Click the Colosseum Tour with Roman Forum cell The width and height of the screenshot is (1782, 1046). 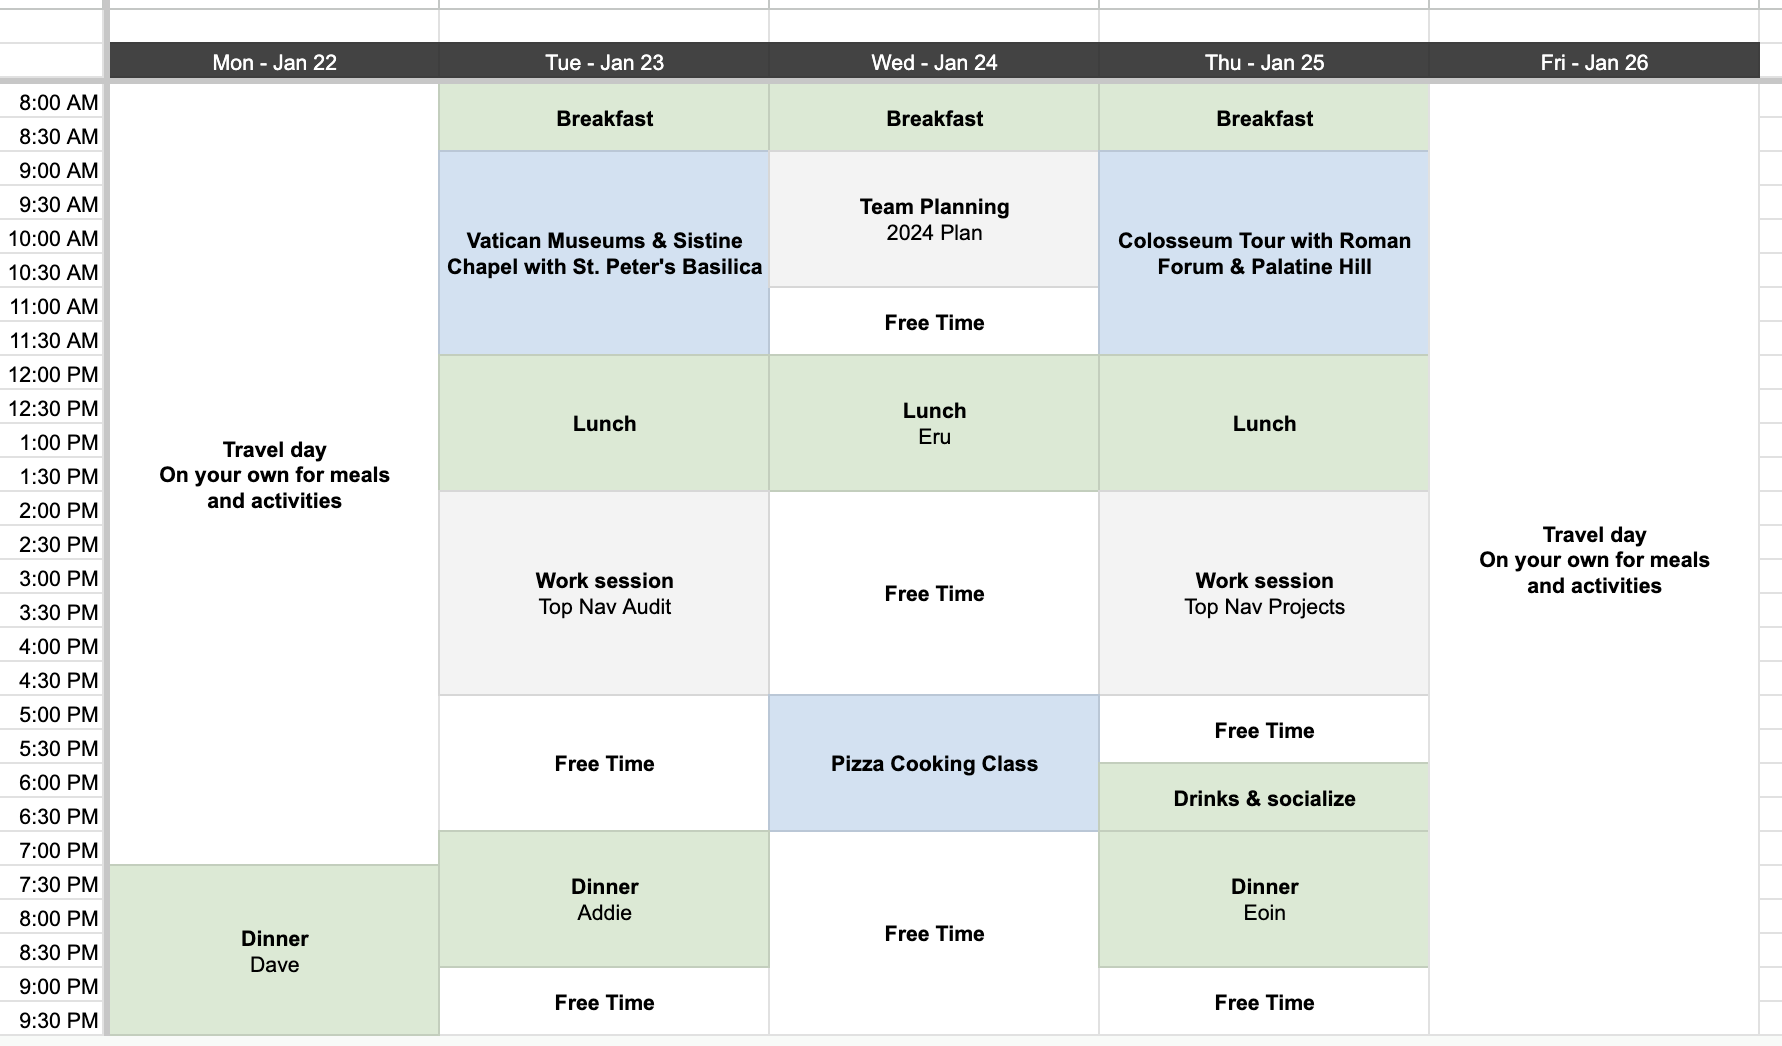pyautogui.click(x=1264, y=253)
